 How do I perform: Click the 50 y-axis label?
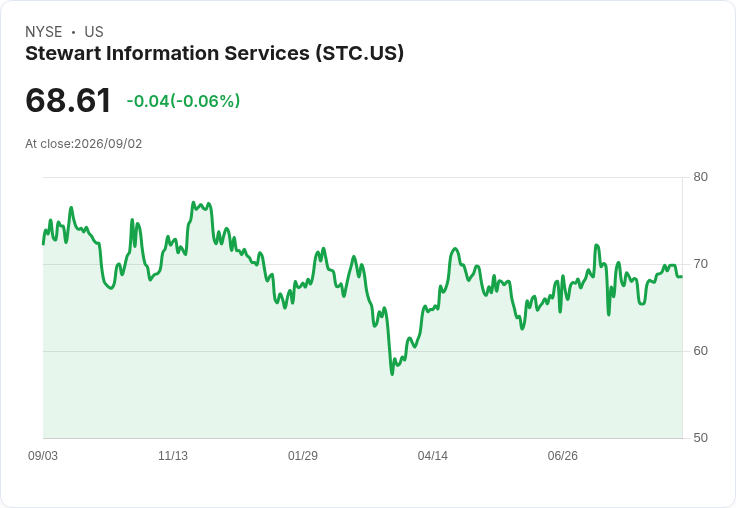pyautogui.click(x=700, y=438)
